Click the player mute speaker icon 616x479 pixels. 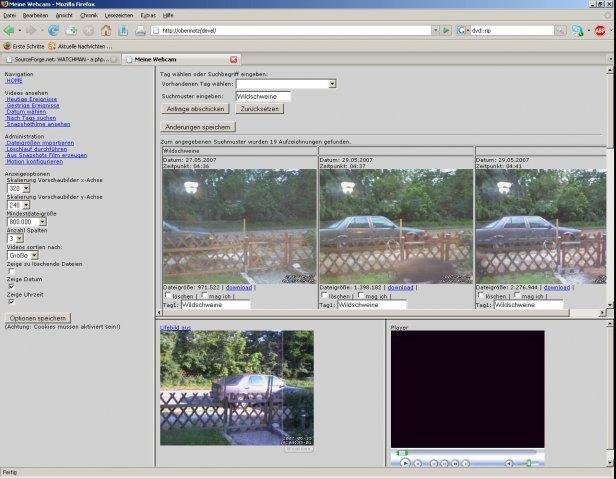[x=509, y=463]
